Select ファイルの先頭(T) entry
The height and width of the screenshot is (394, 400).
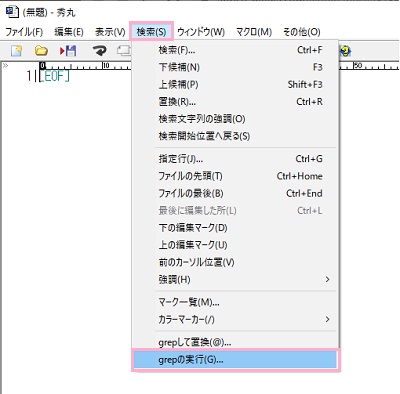[x=235, y=176]
